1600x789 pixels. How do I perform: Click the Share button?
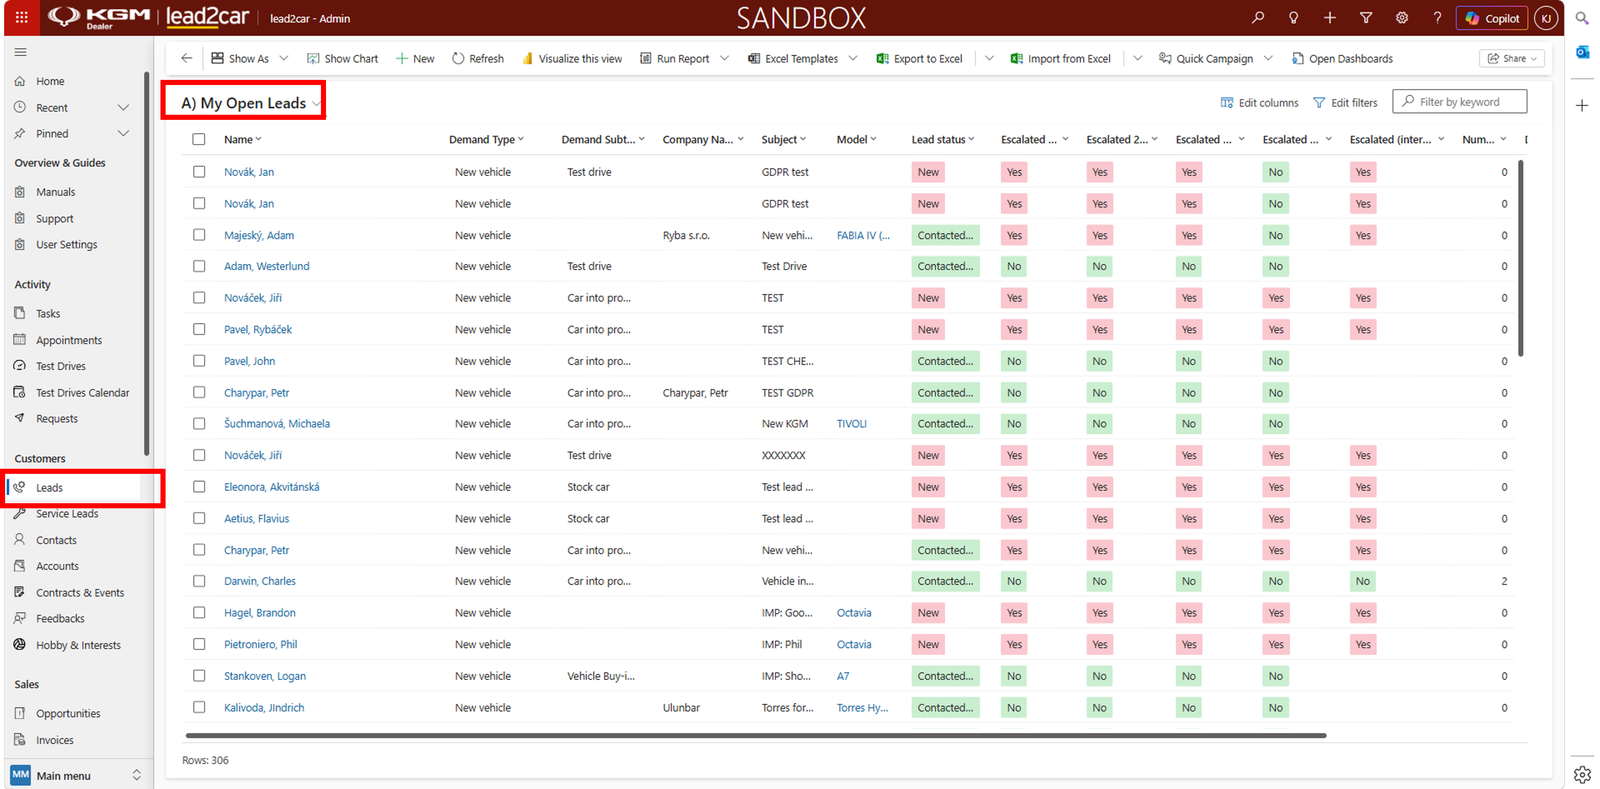(1512, 58)
